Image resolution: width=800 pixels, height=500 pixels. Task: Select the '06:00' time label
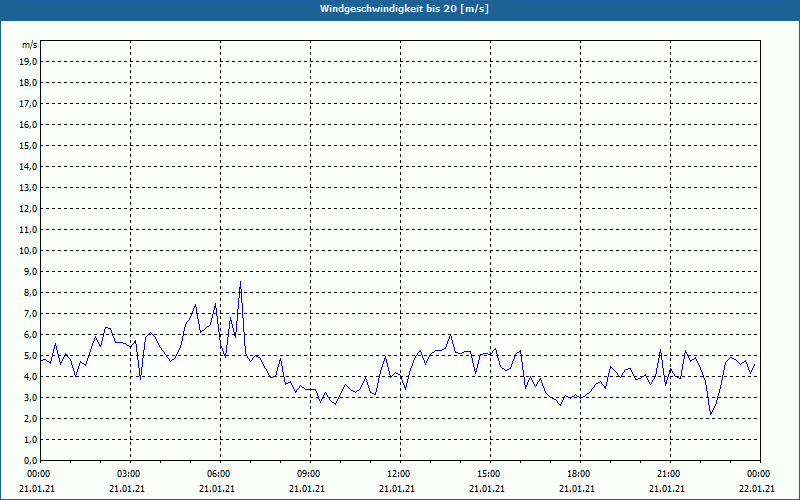click(x=218, y=474)
